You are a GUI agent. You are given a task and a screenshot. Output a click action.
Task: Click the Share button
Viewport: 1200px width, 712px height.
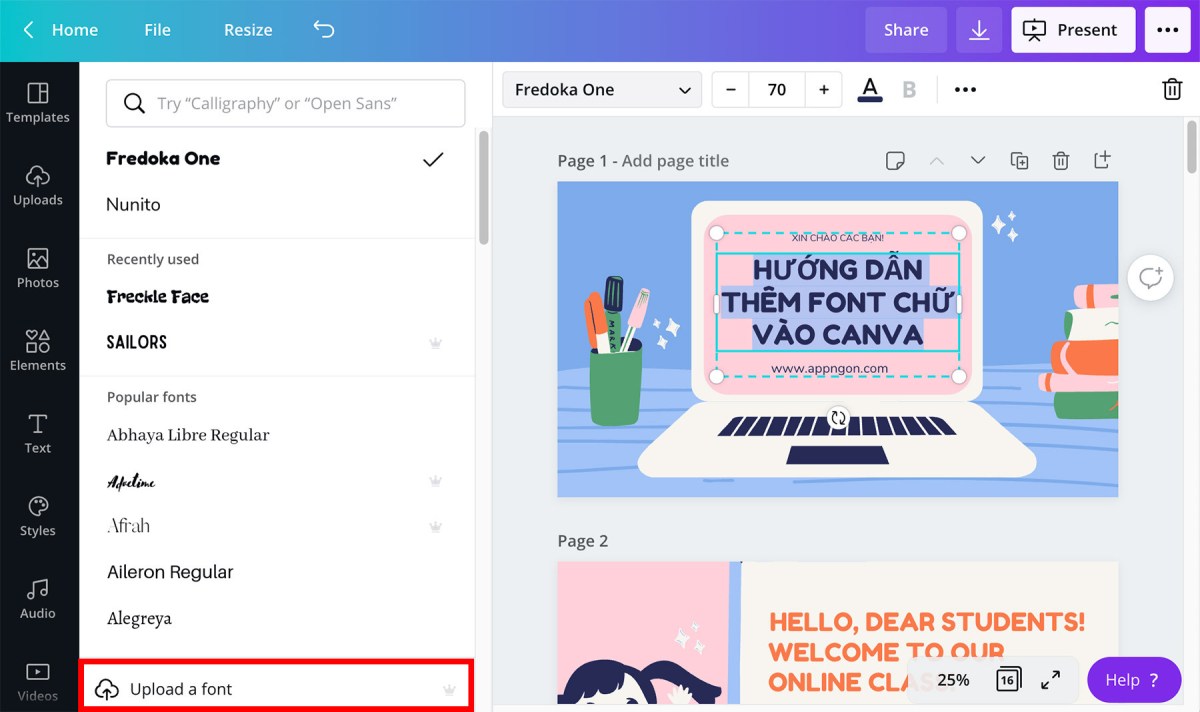906,30
